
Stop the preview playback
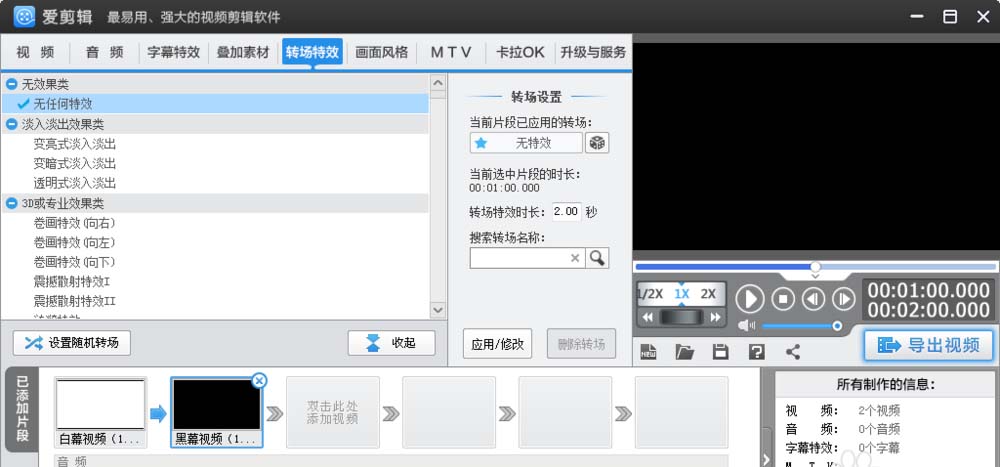point(783,299)
